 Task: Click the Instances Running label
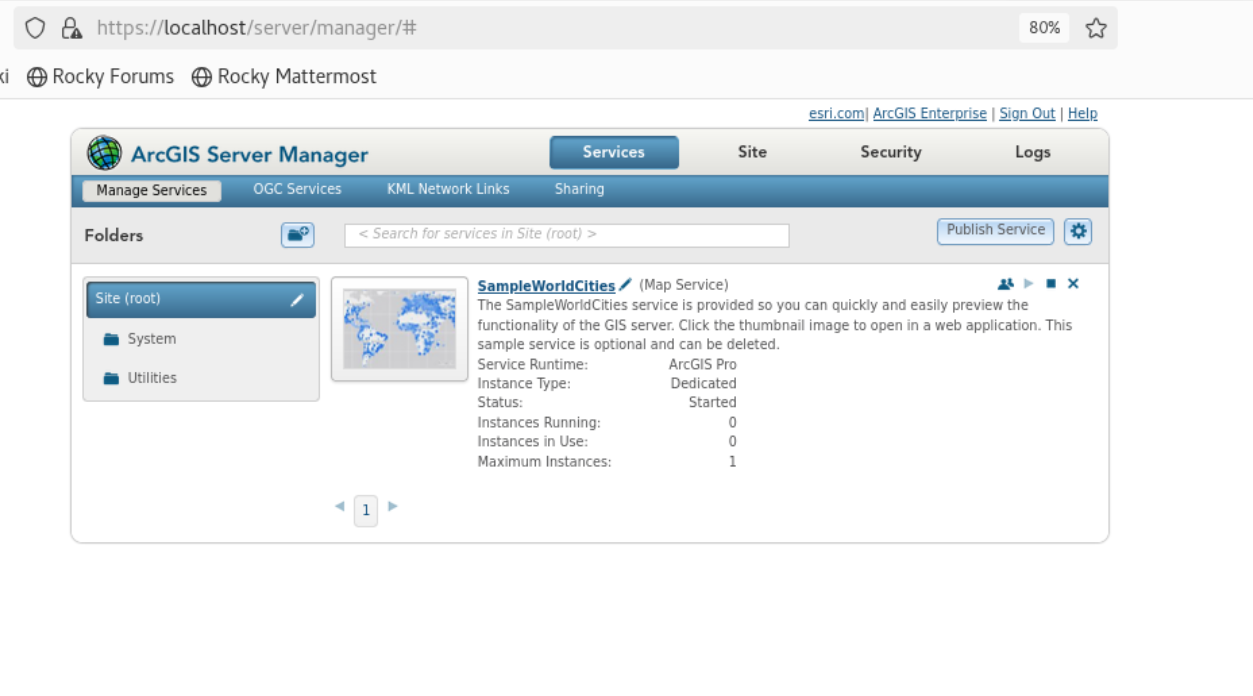pos(539,422)
